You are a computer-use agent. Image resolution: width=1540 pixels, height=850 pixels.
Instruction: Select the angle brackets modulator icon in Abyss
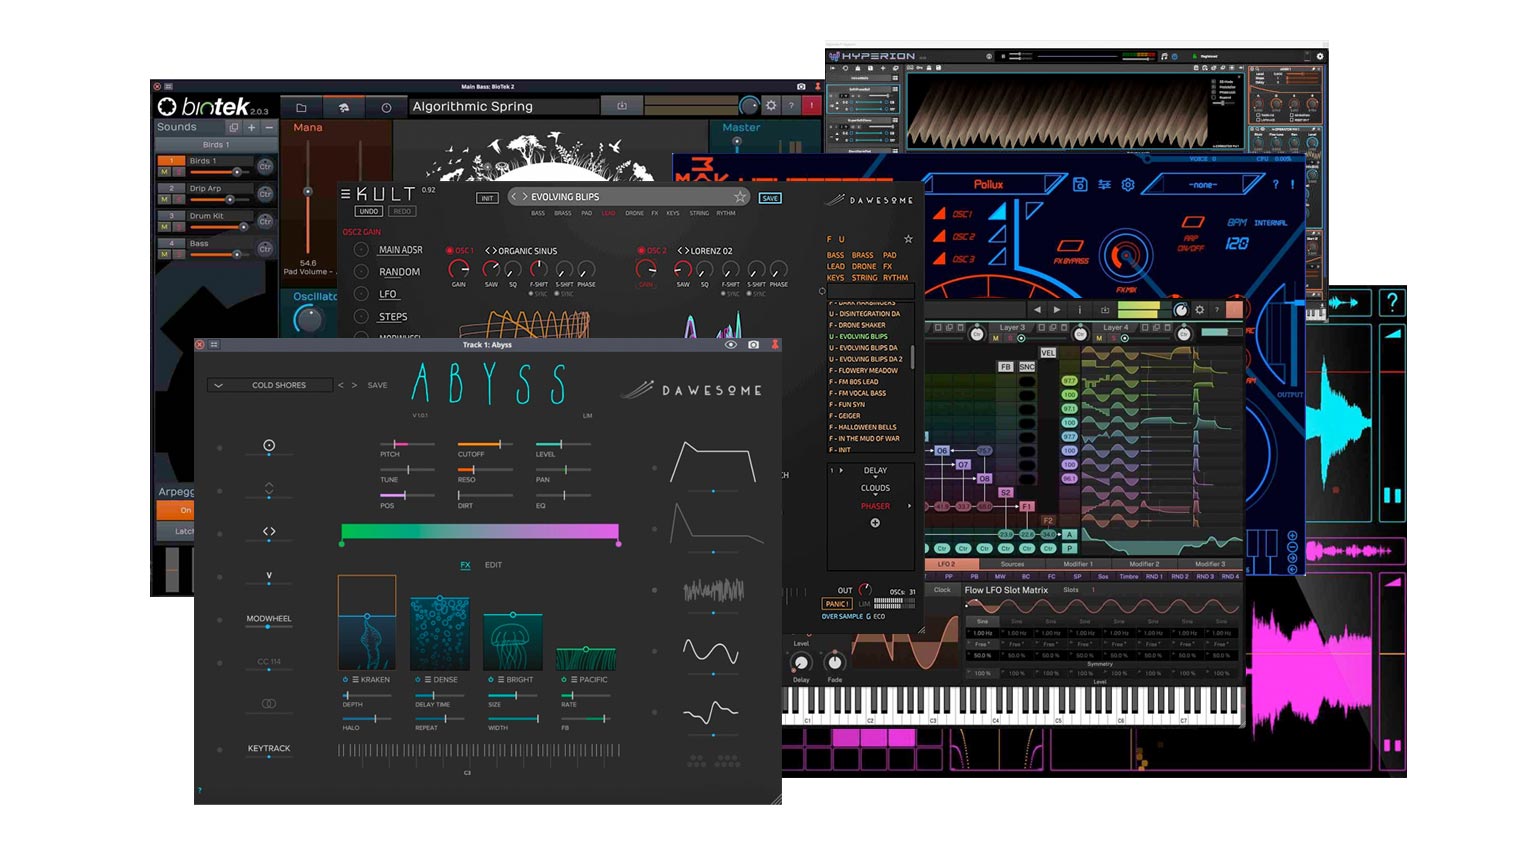pos(269,531)
